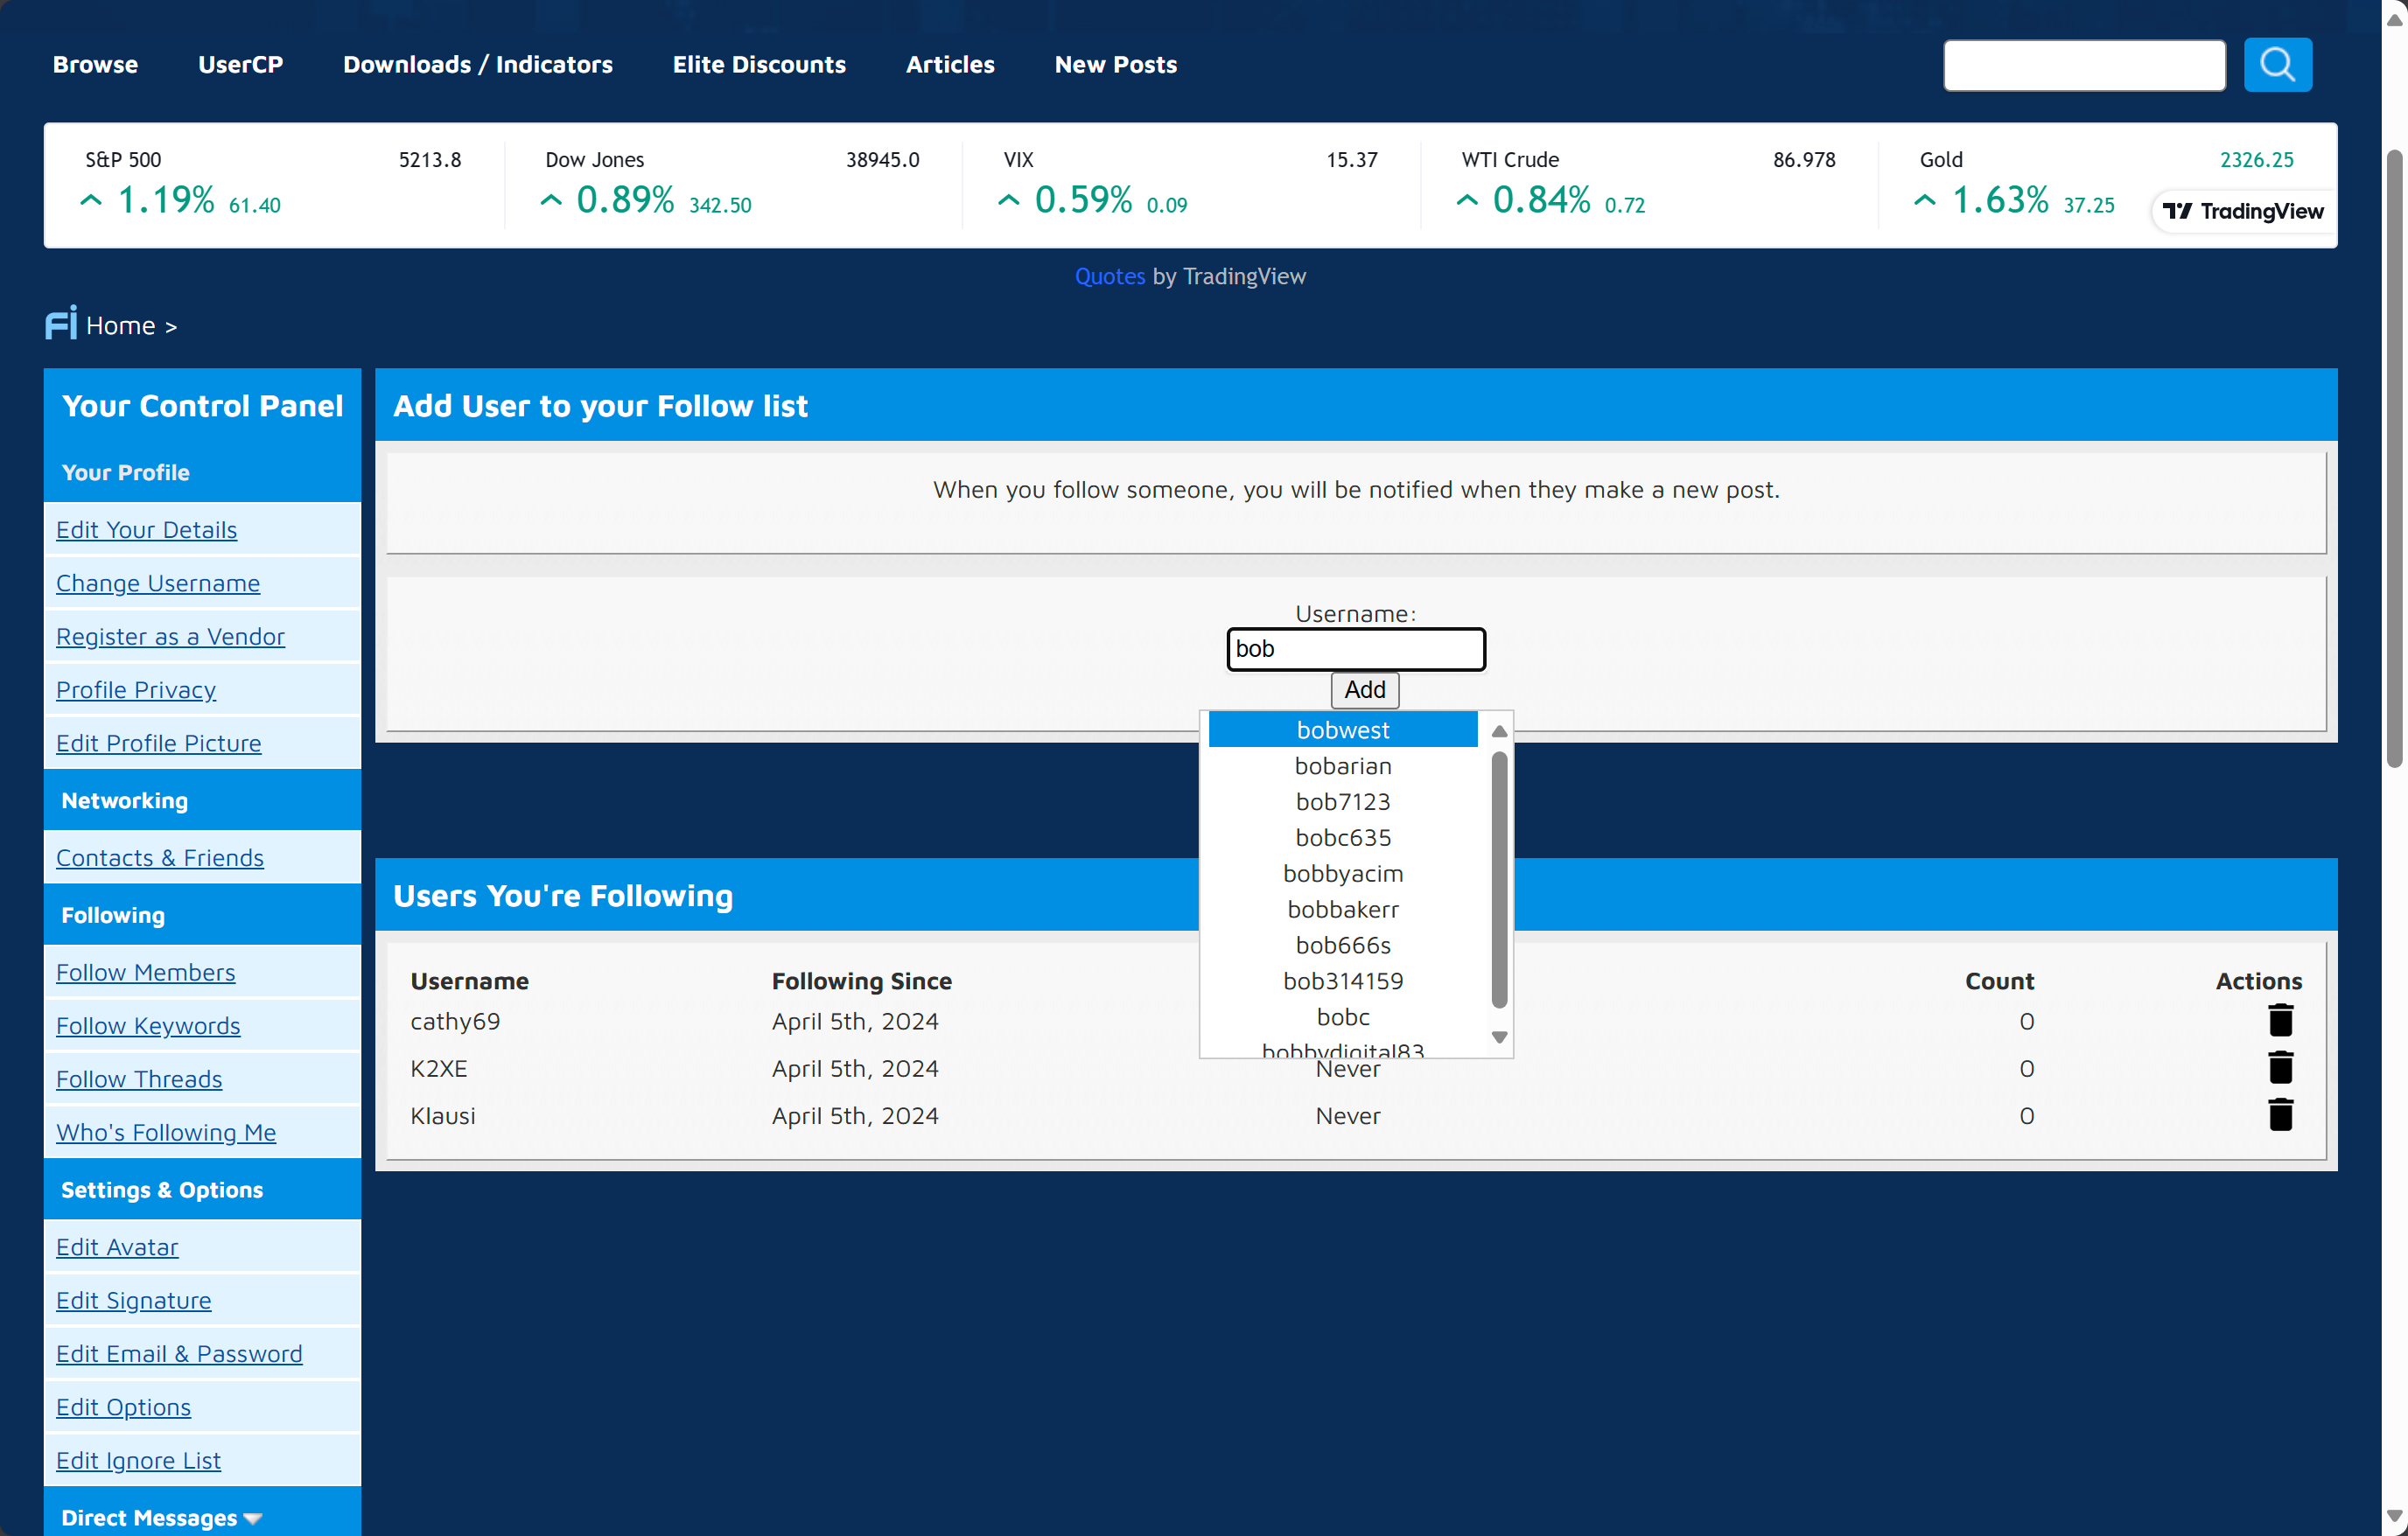Remove Klausi using trash icon
The width and height of the screenshot is (2408, 1536).
point(2280,1114)
